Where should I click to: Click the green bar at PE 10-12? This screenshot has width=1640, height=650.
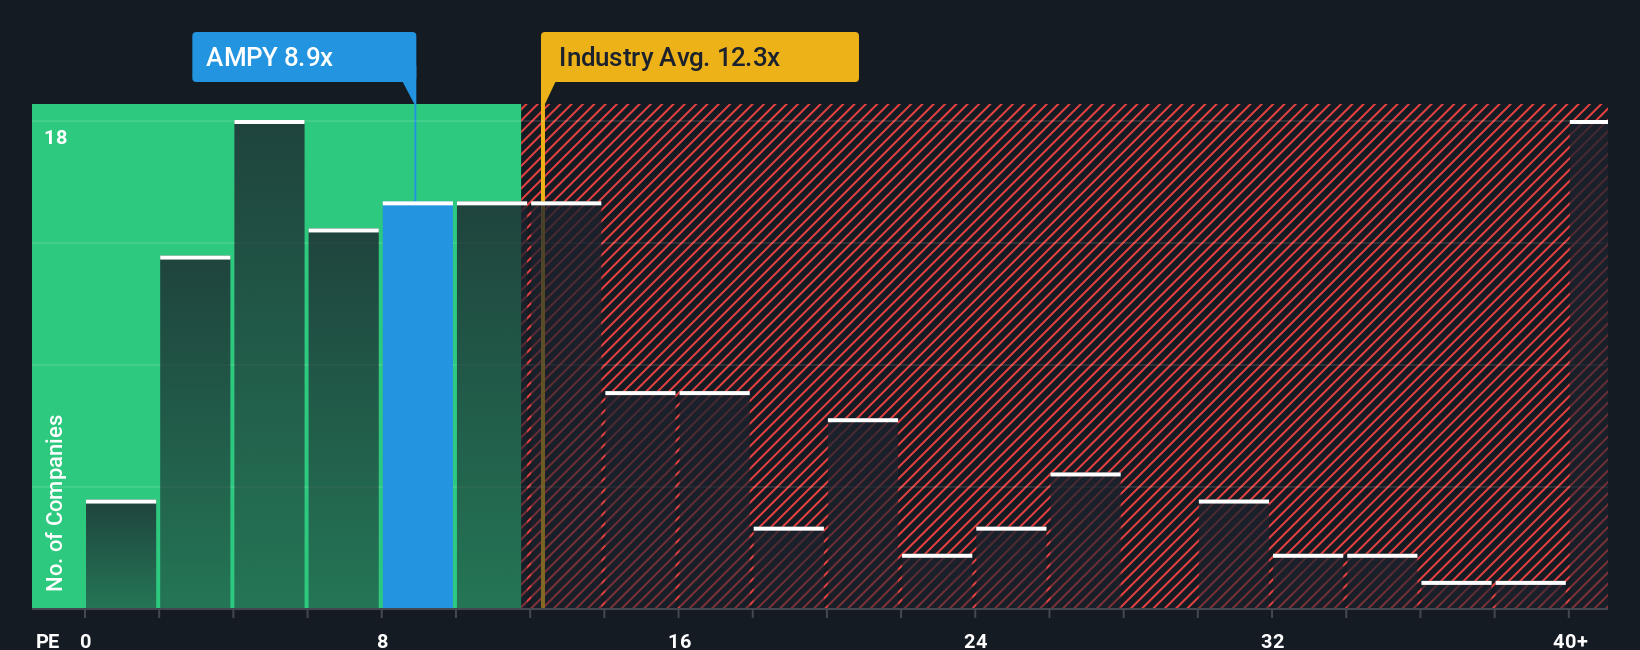[492, 405]
